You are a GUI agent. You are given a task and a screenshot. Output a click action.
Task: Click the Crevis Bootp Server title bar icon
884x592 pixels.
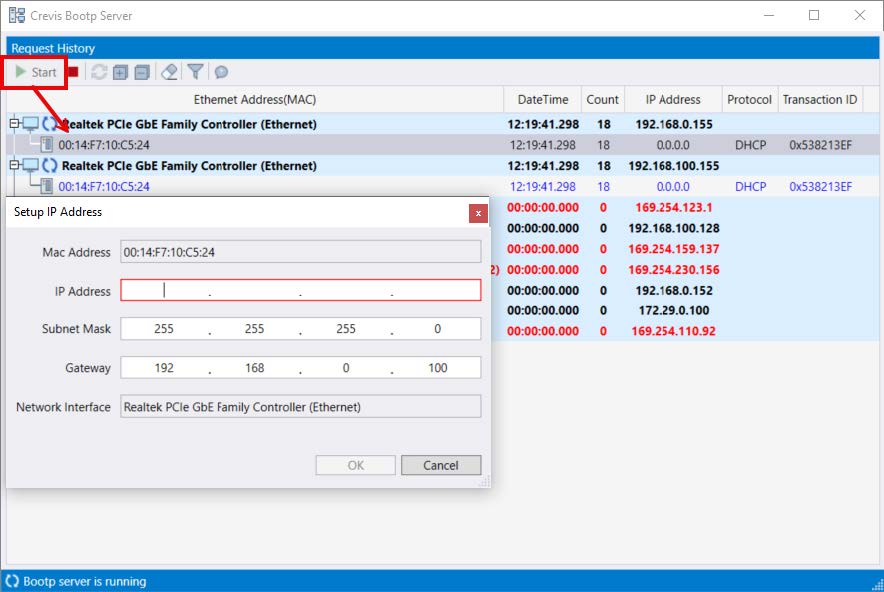click(17, 15)
